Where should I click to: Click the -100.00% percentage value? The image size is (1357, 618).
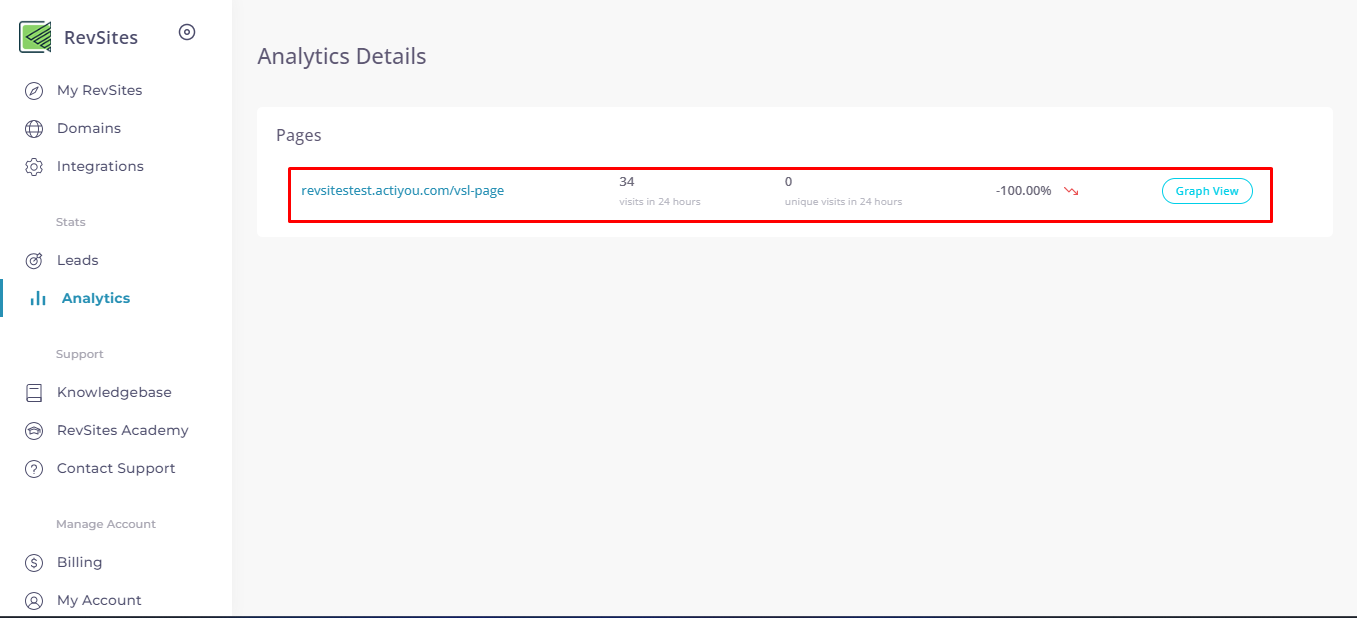pyautogui.click(x=1024, y=190)
